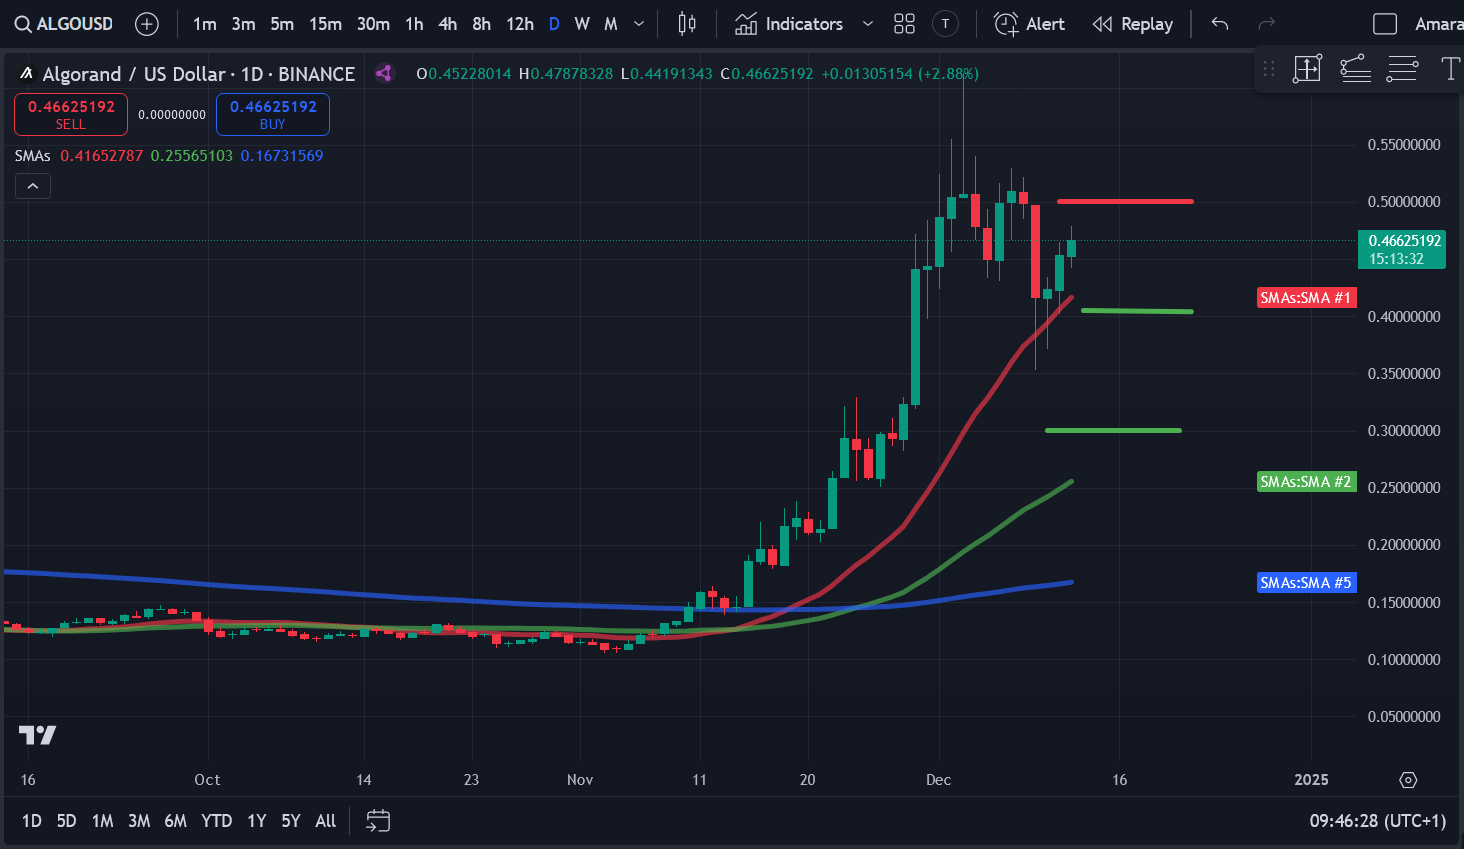
Task: Open the Amara layout name menu
Action: click(1438, 24)
